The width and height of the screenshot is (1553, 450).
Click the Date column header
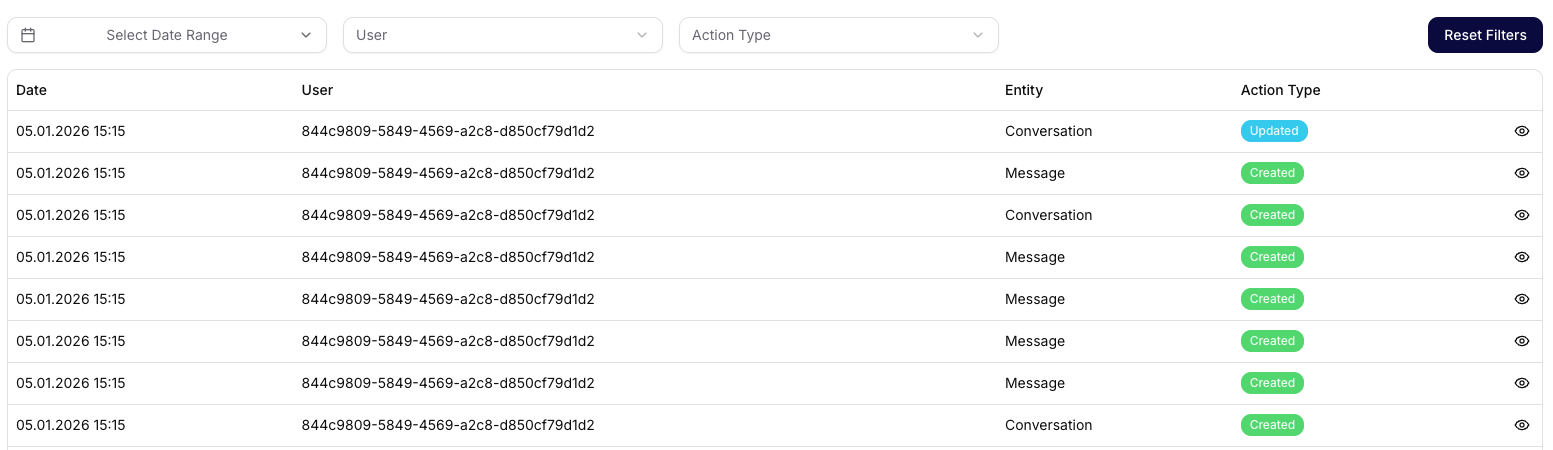point(31,90)
